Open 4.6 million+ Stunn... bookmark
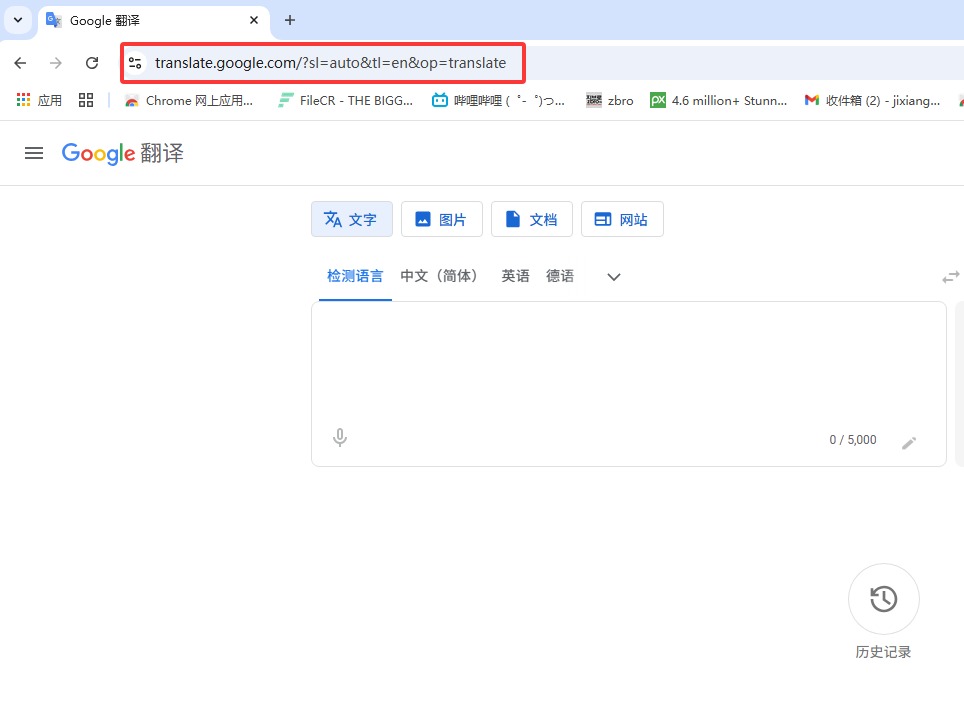This screenshot has width=964, height=715. (719, 100)
